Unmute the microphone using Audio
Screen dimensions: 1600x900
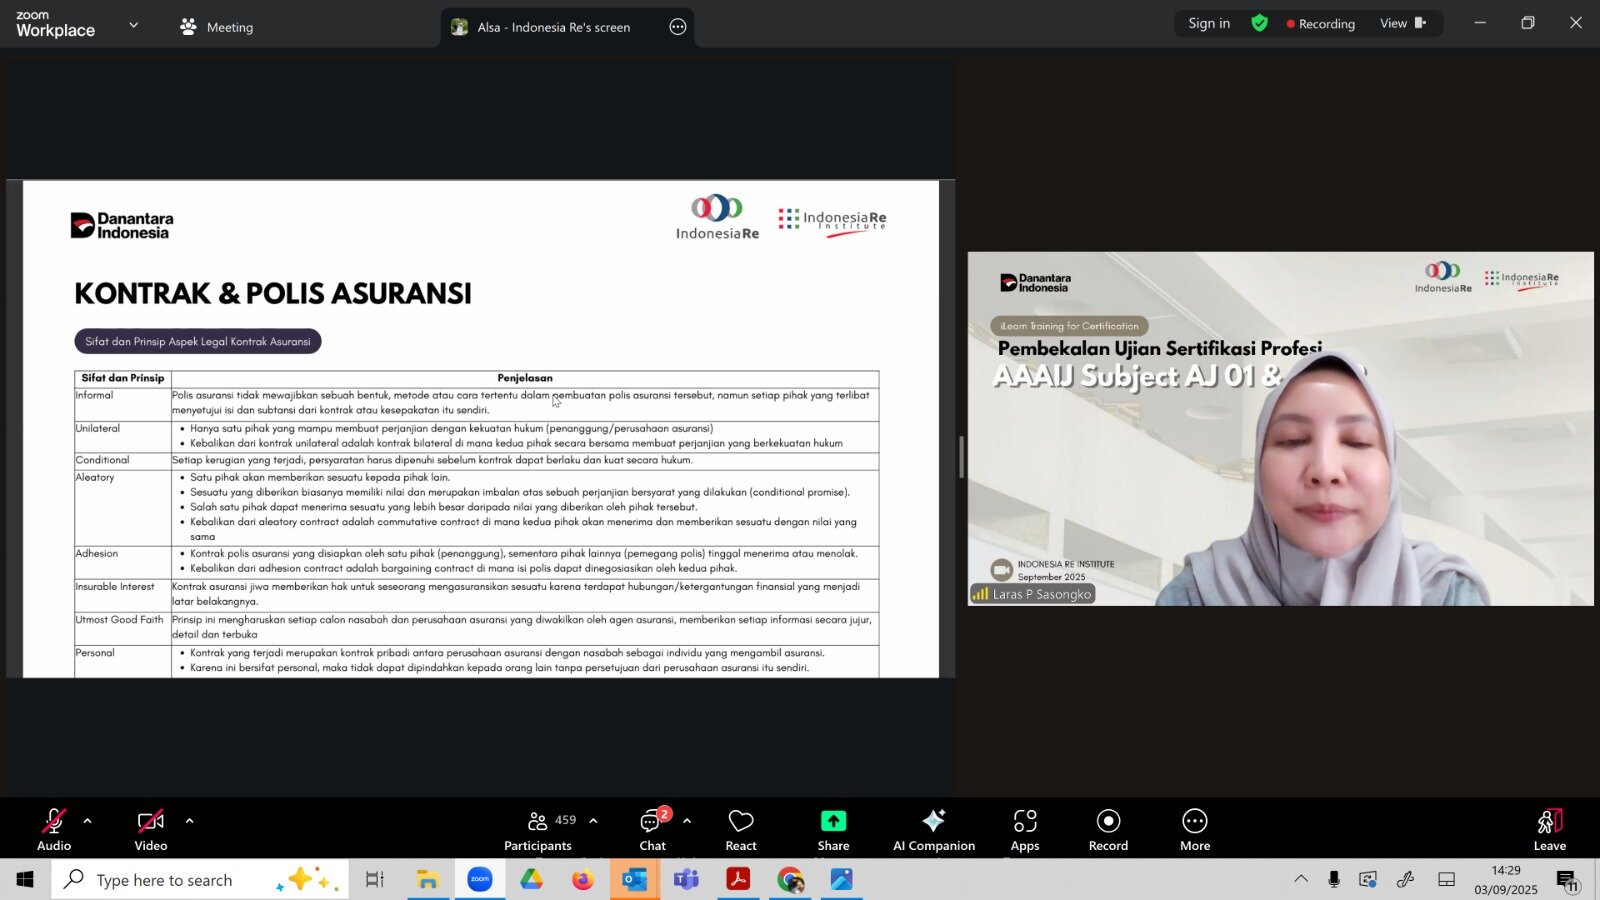(x=54, y=829)
